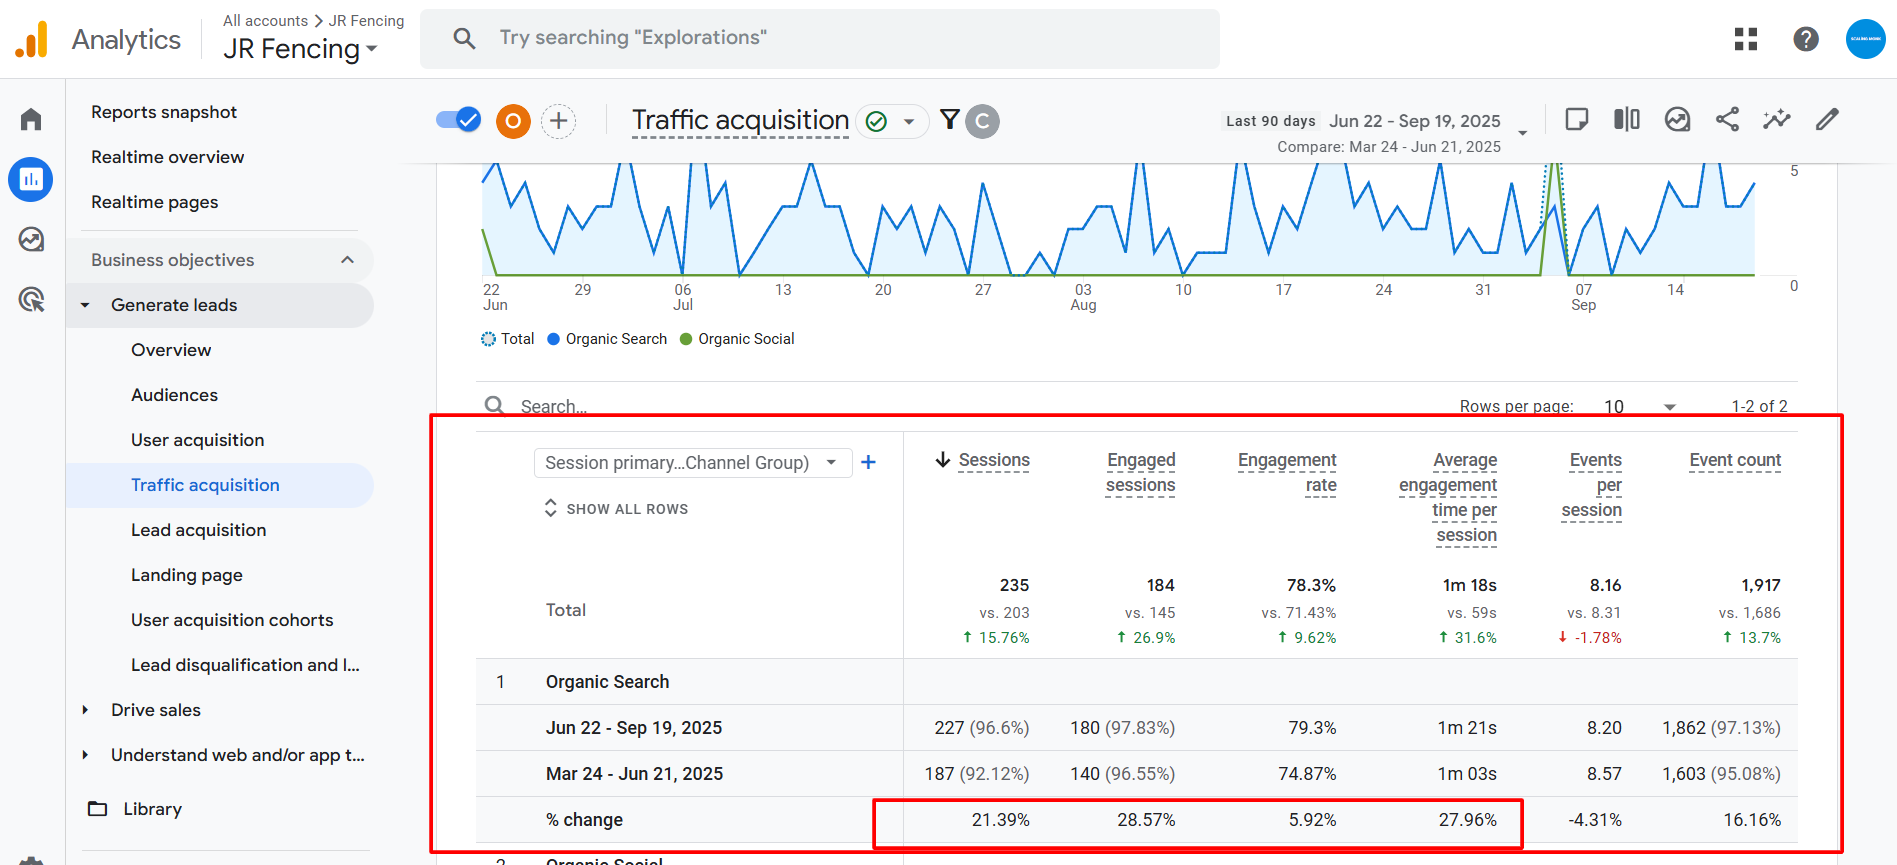Screen dimensions: 1897x865
Task: Toggle the blue comparison switch
Action: 459,120
